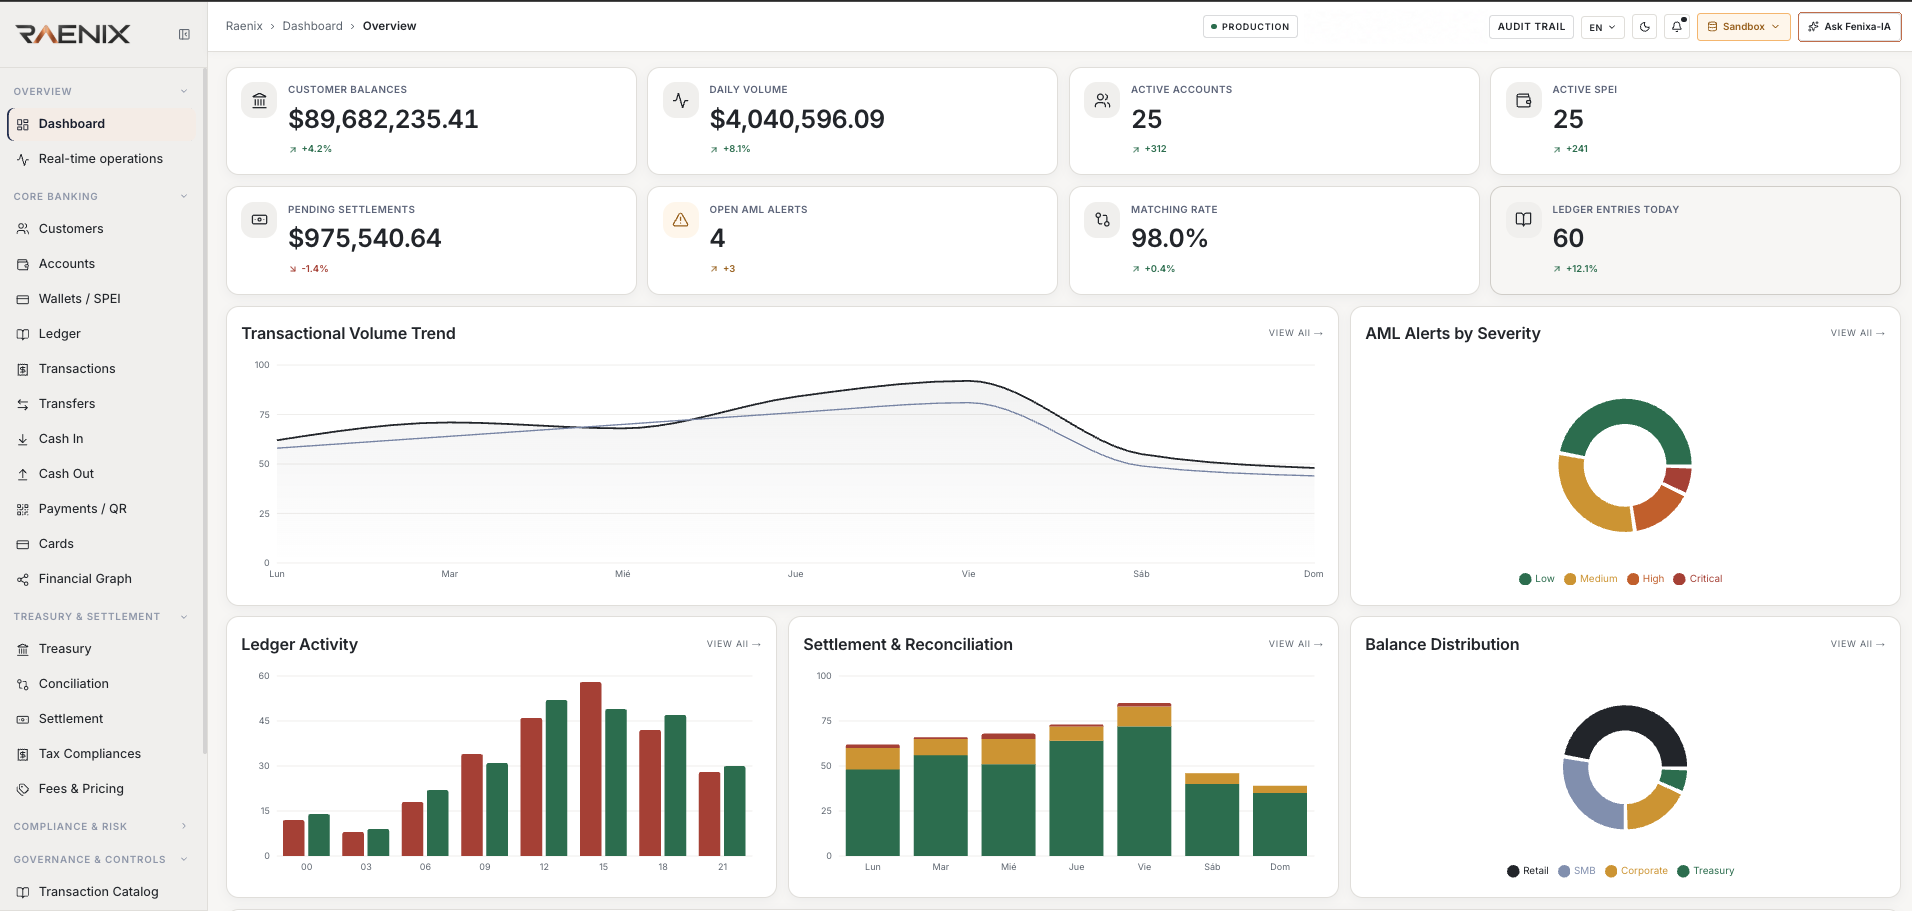Click the Daily Volume pulse icon
This screenshot has width=1912, height=911.
click(x=681, y=100)
